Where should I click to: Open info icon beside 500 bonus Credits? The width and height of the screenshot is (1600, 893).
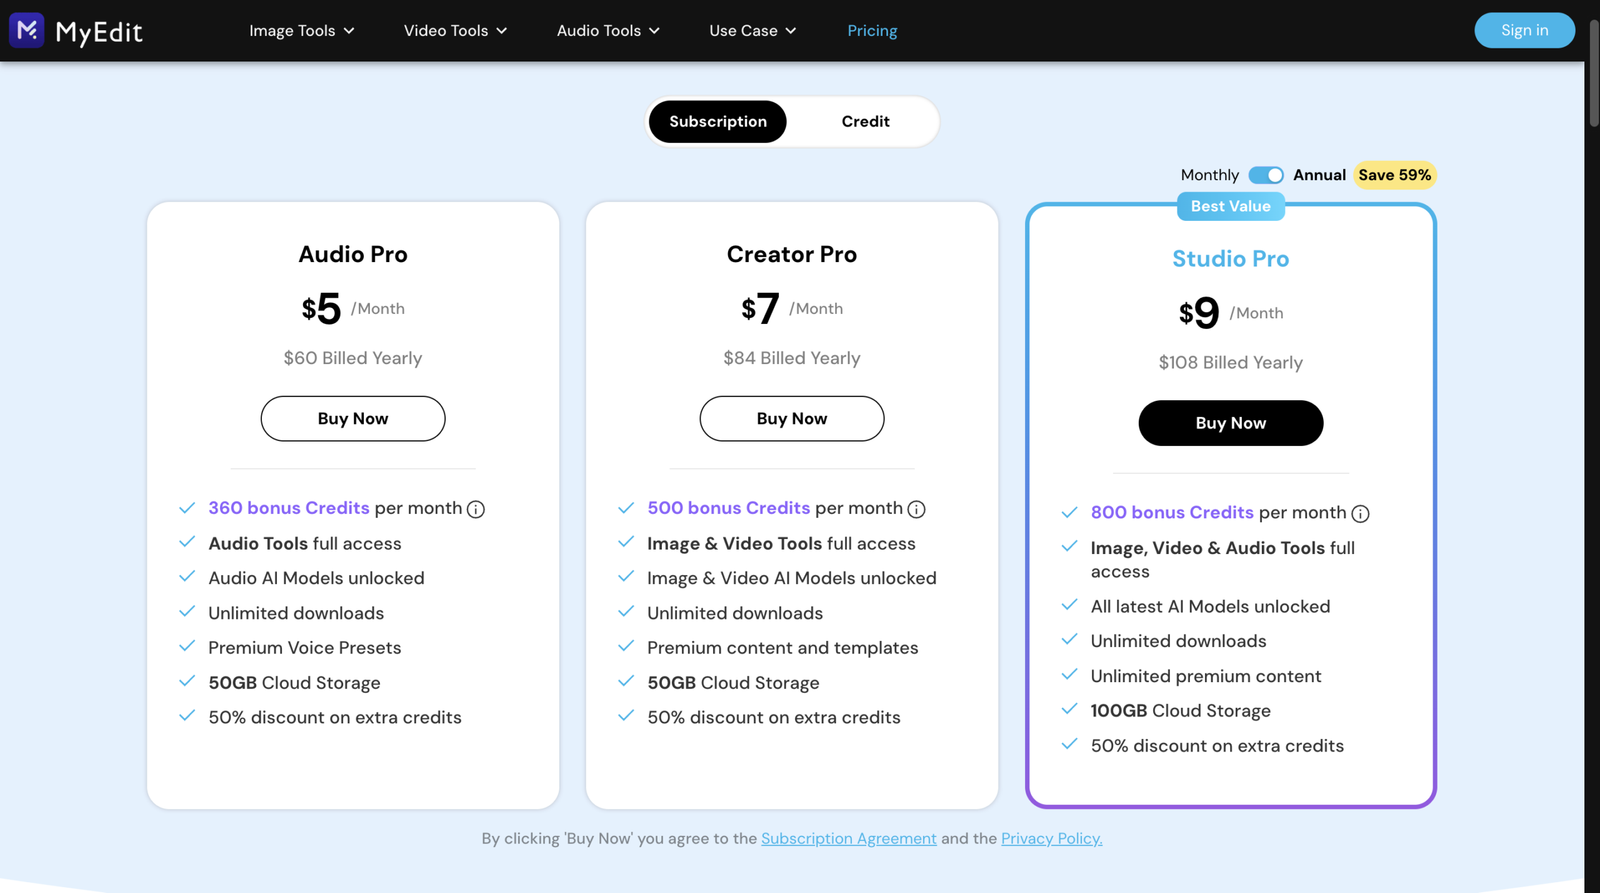pos(916,509)
